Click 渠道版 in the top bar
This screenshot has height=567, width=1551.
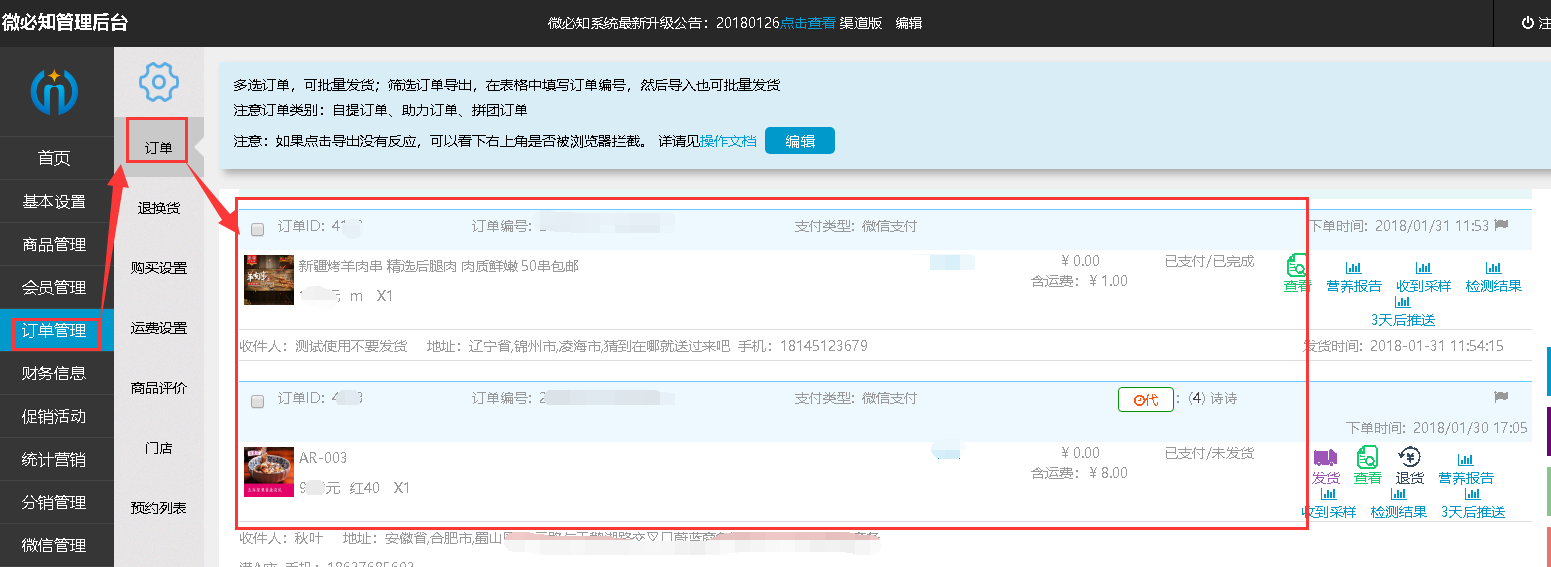tap(861, 23)
